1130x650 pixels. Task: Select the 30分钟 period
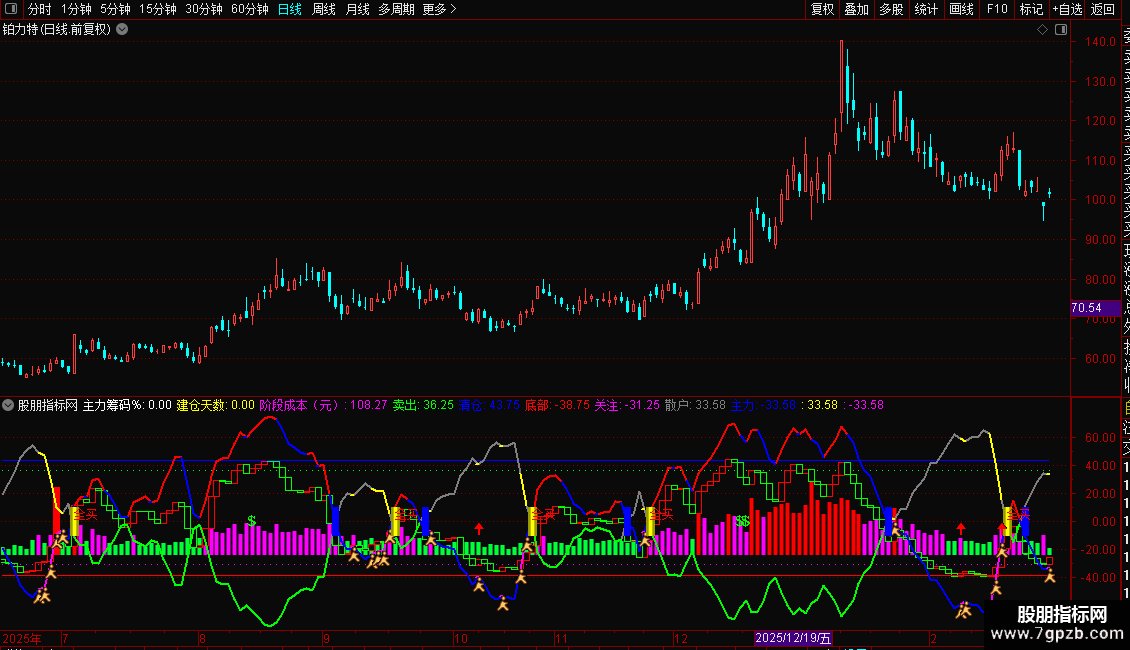(x=204, y=9)
